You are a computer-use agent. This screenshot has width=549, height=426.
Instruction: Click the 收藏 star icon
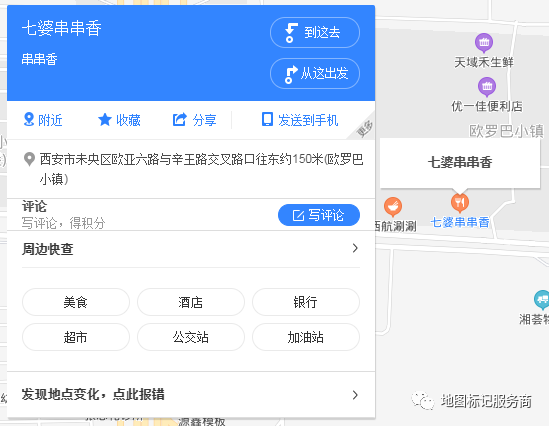[x=104, y=120]
